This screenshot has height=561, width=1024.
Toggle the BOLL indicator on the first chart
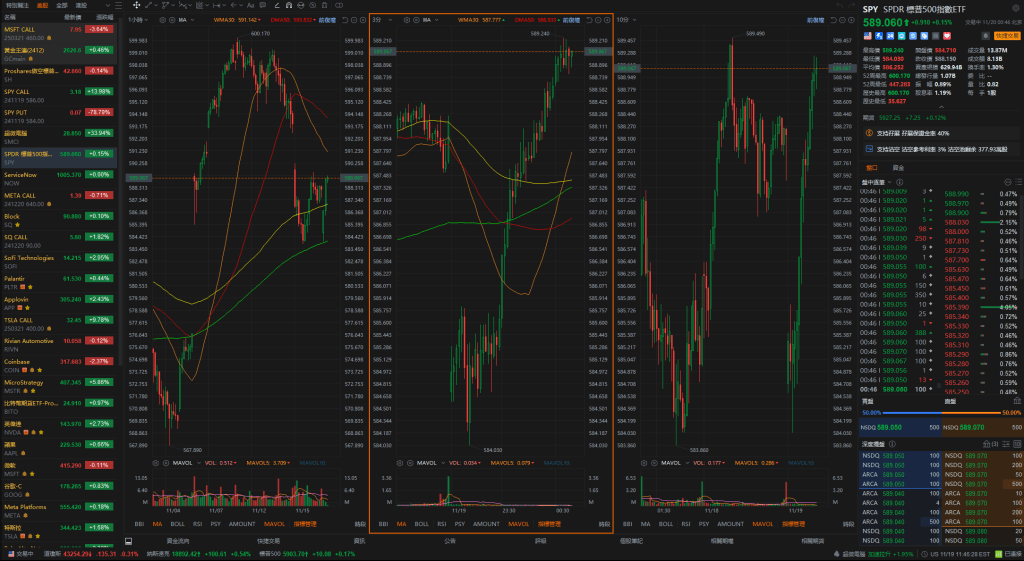(x=178, y=524)
